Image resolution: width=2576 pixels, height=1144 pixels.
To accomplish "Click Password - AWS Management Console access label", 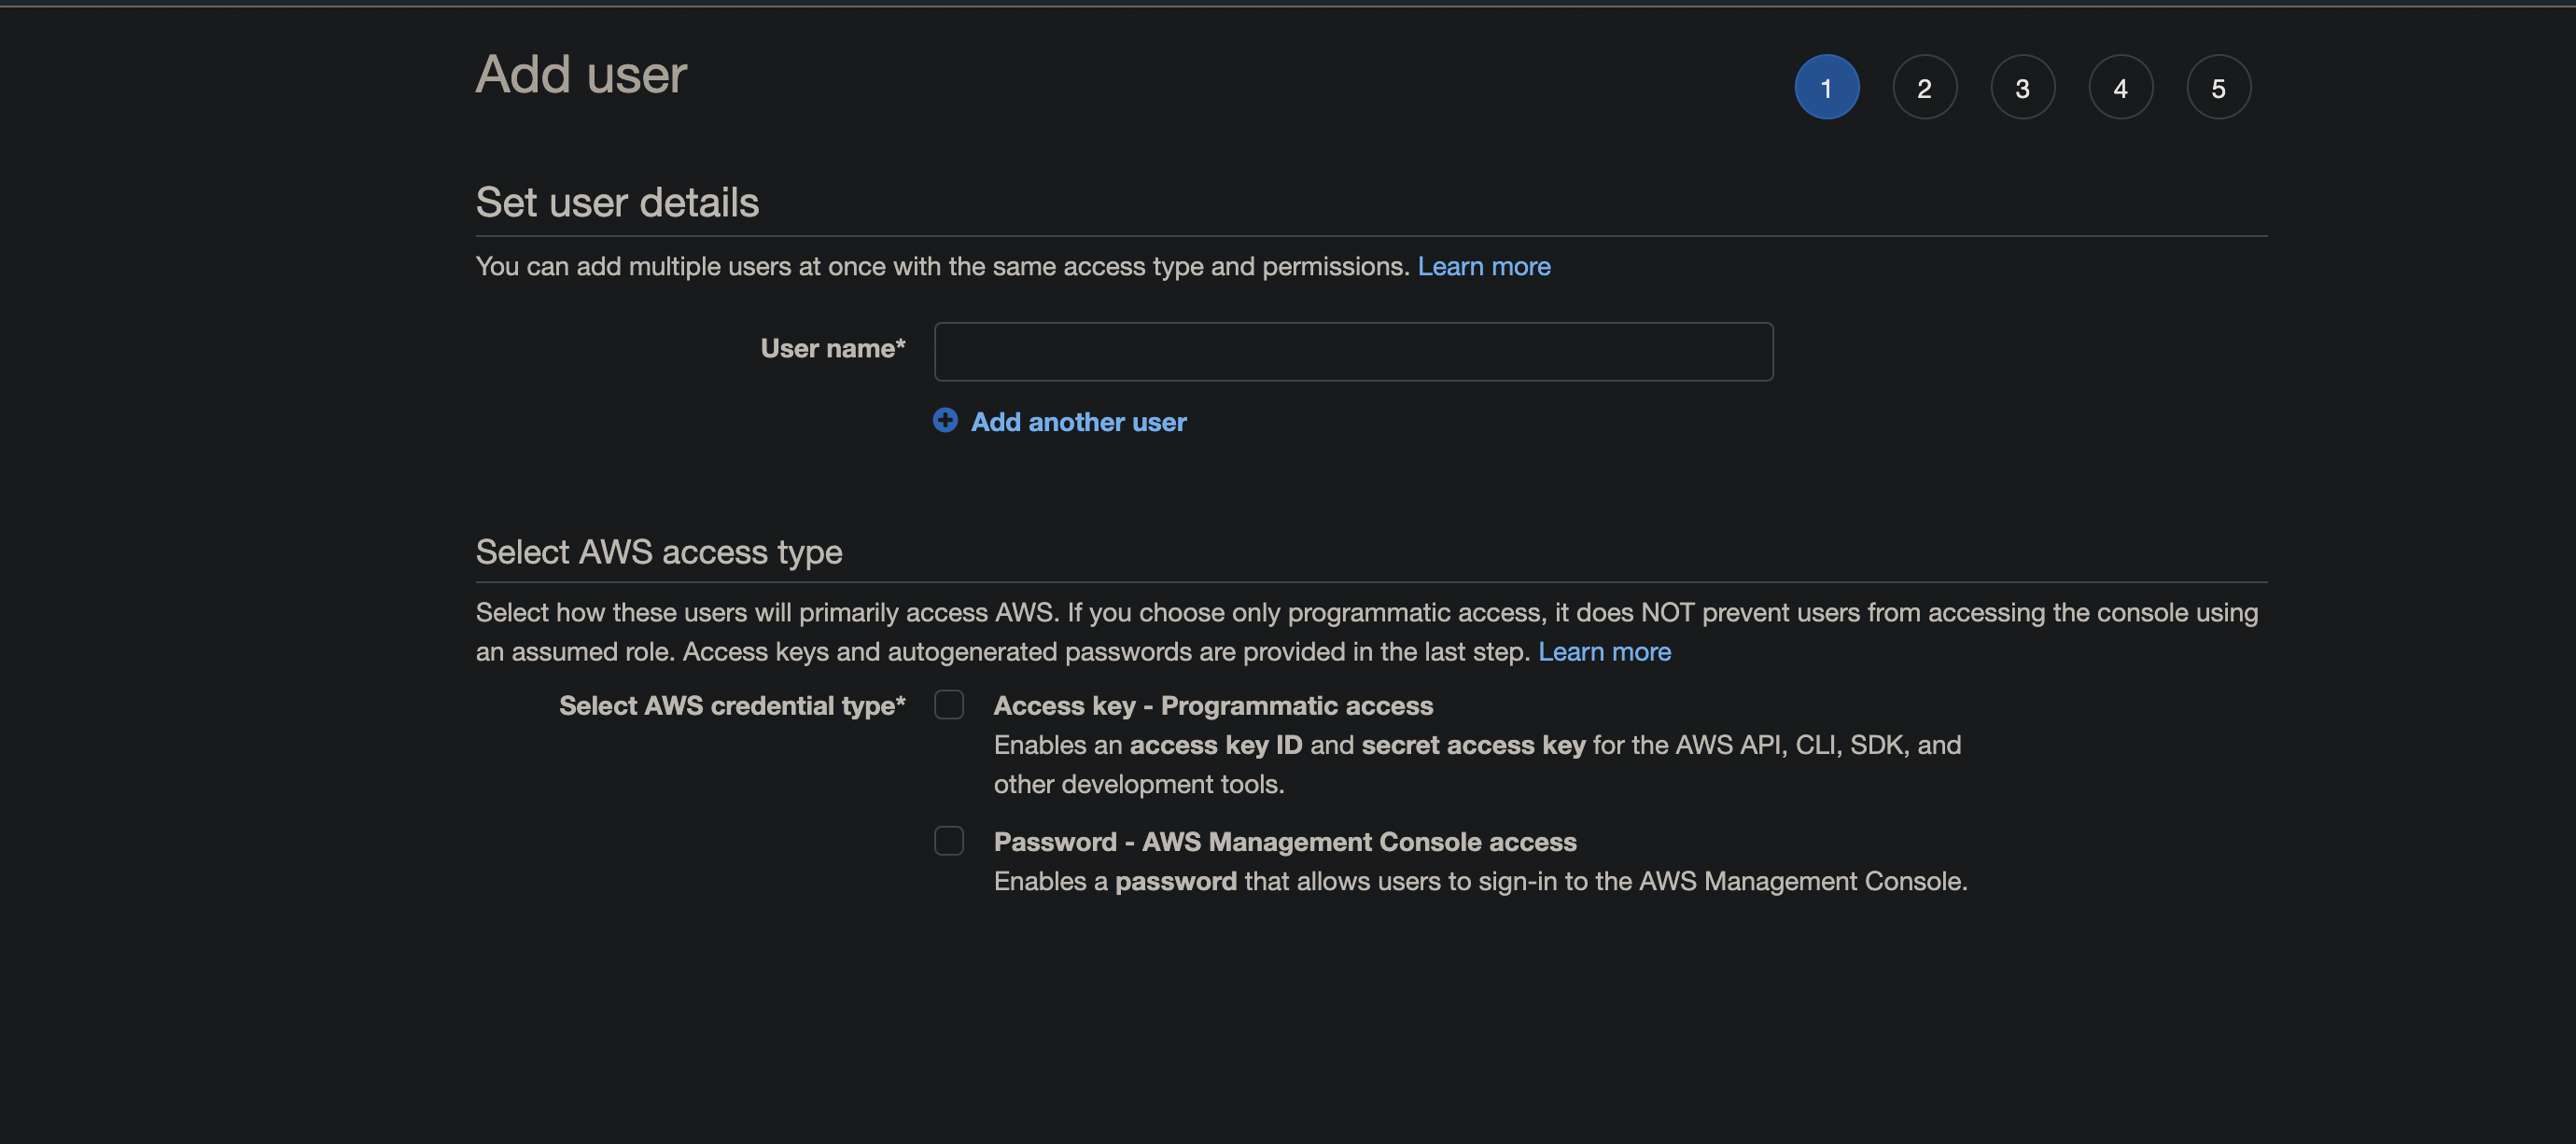I will click(1285, 842).
